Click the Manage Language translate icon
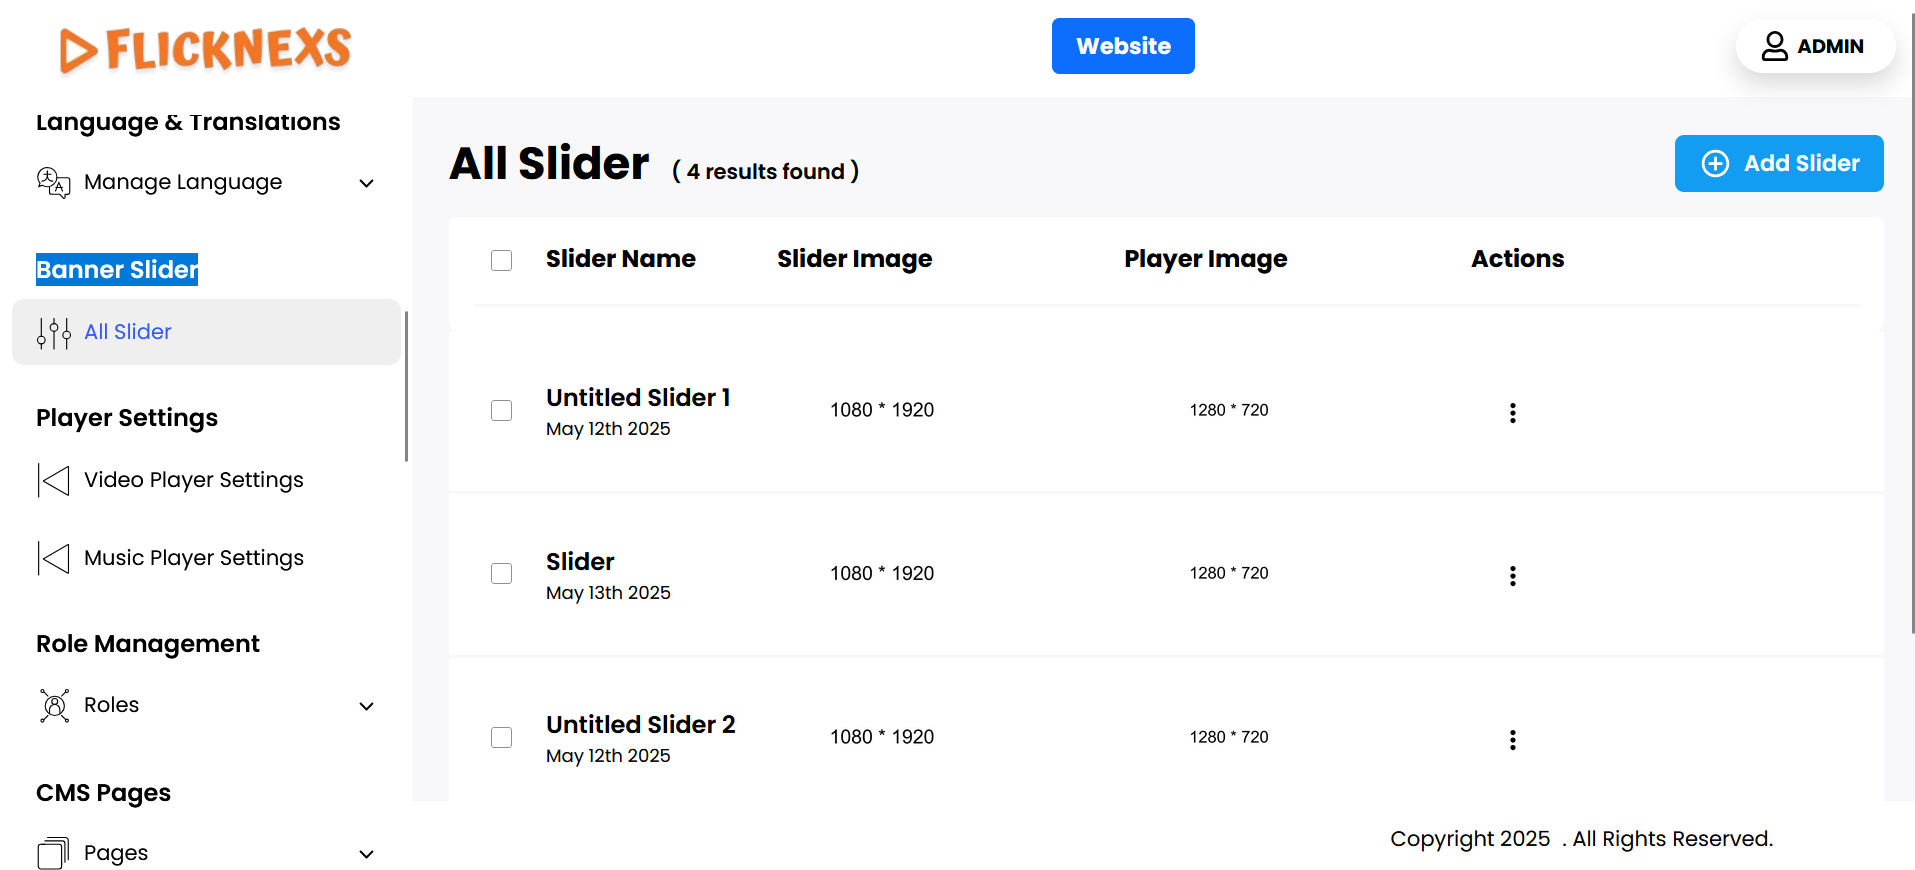The image size is (1915, 870). (54, 182)
